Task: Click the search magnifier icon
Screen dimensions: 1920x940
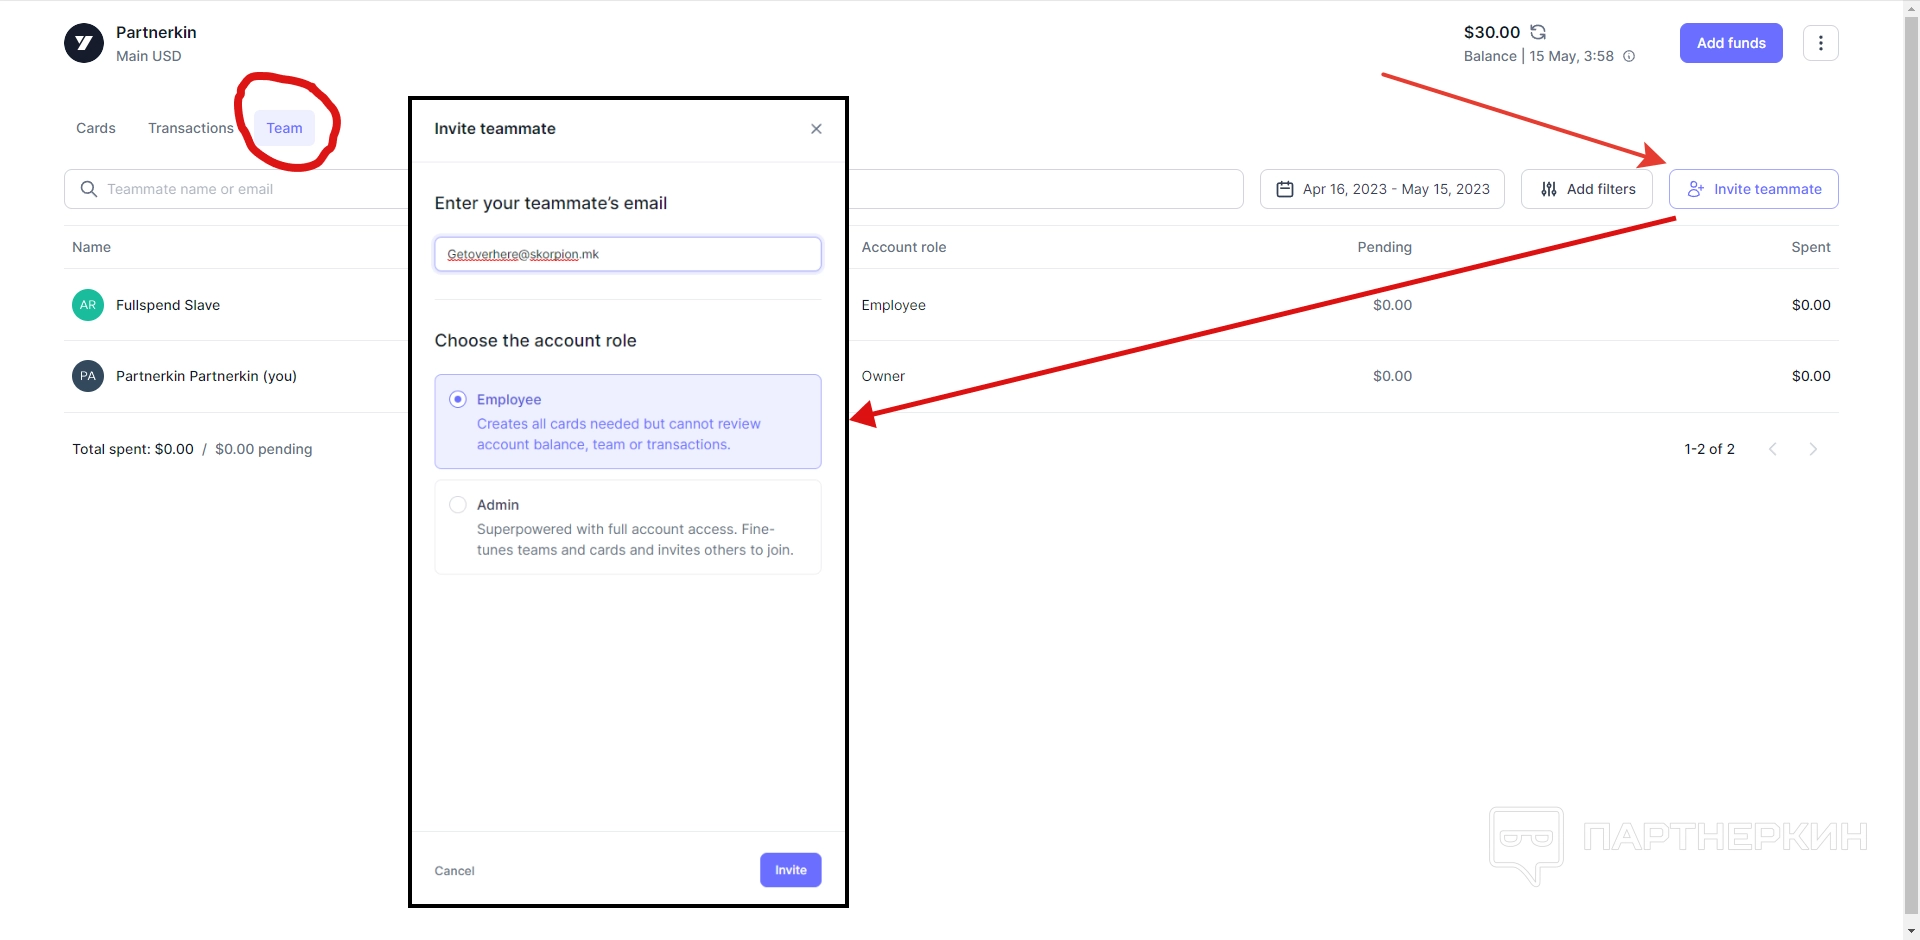Action: pyautogui.click(x=89, y=189)
